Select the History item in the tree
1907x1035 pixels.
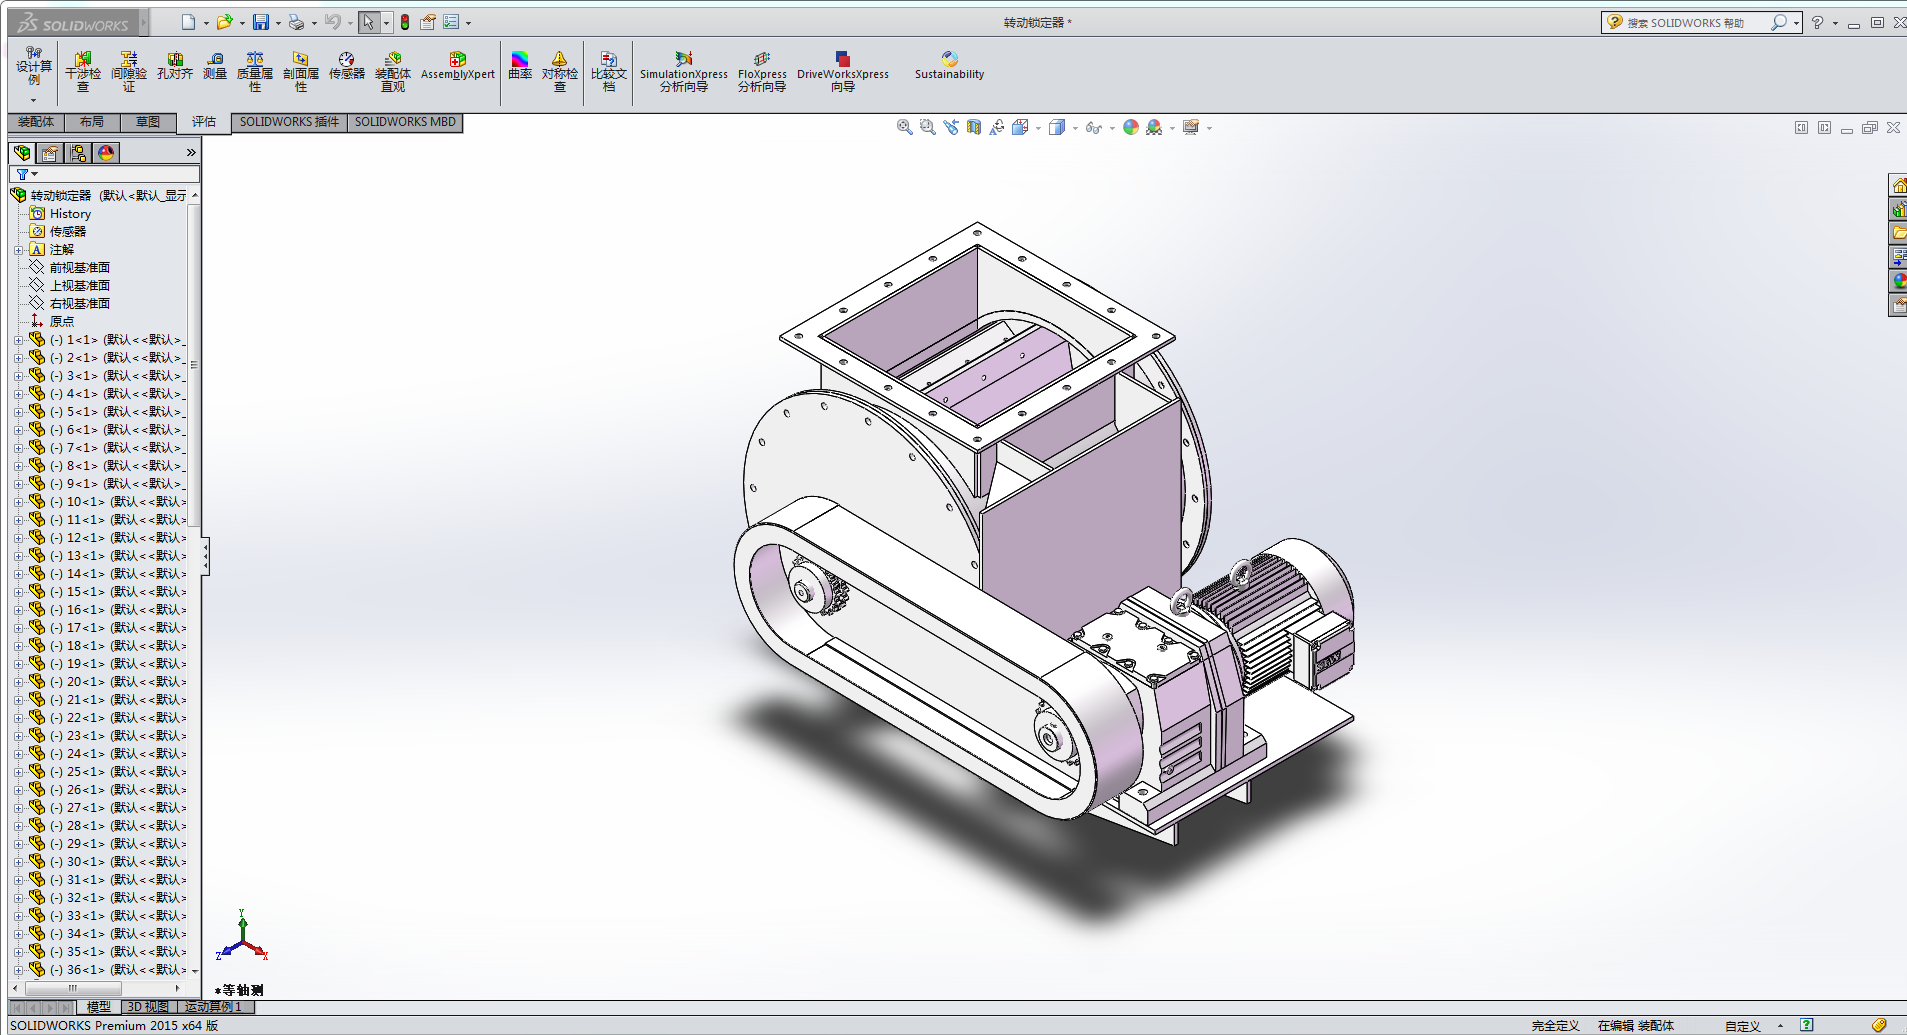point(70,214)
